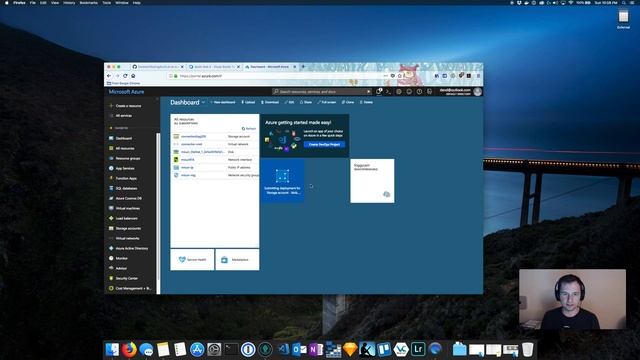This screenshot has height=360, width=640.
Task: Open Load balancers in the sidebar
Action: point(124,218)
